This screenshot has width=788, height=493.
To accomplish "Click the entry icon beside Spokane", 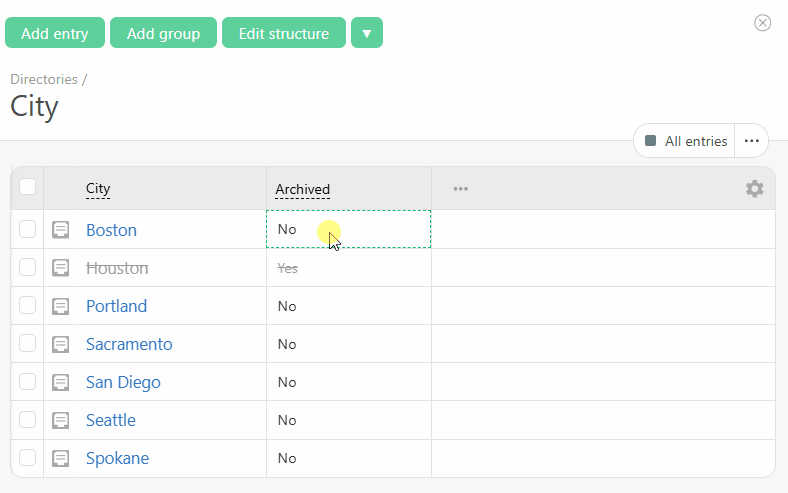I will coord(61,458).
